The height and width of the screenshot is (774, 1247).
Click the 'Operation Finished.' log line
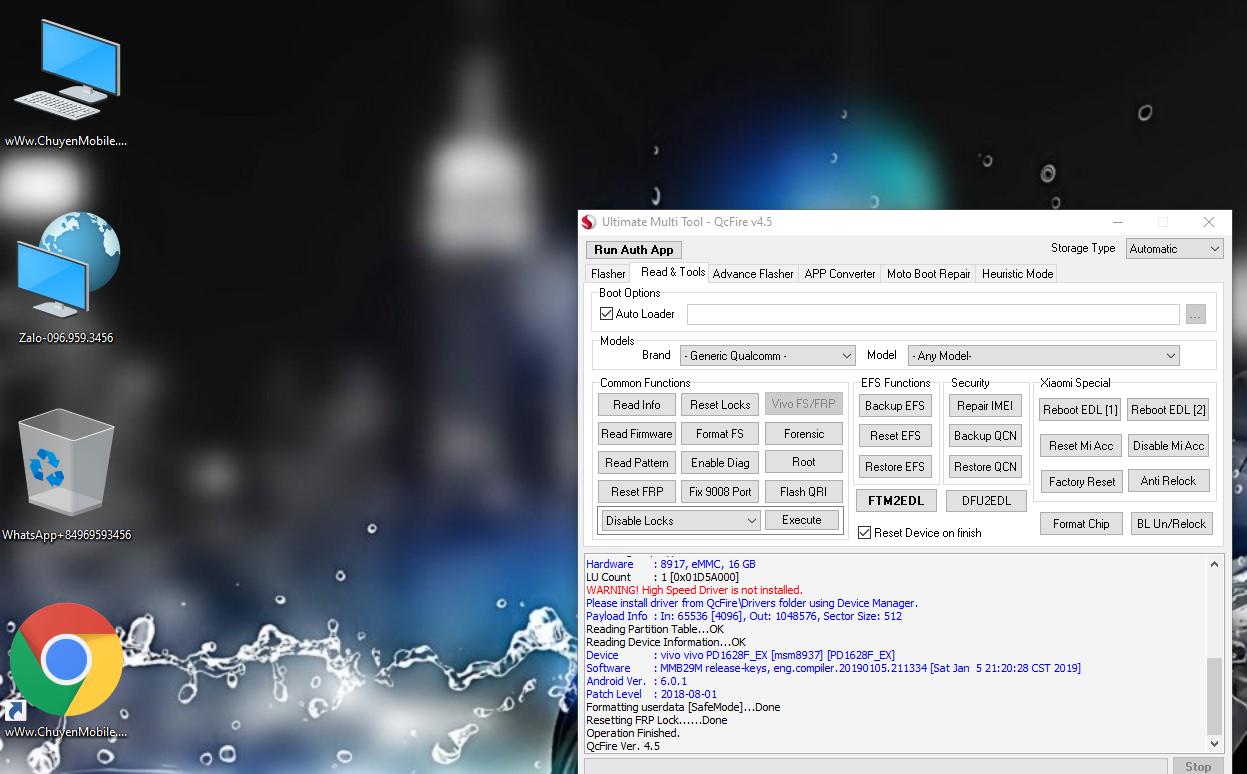(x=633, y=733)
